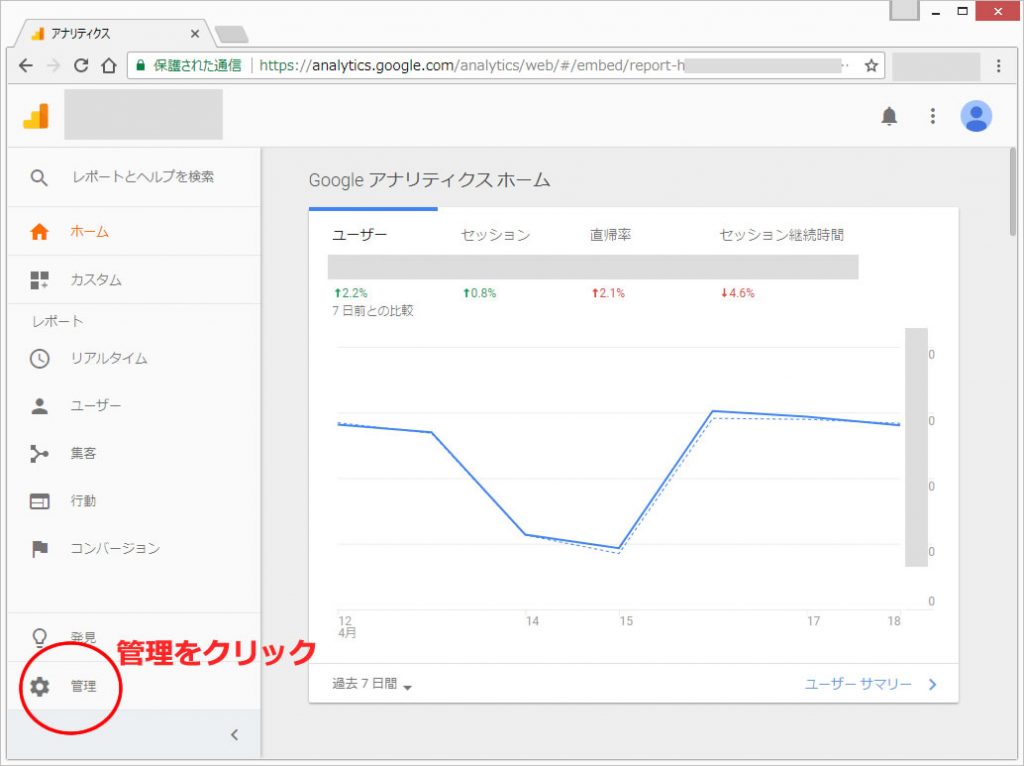
Task: Click the search magnifier icon in sidebar
Action: [x=39, y=177]
